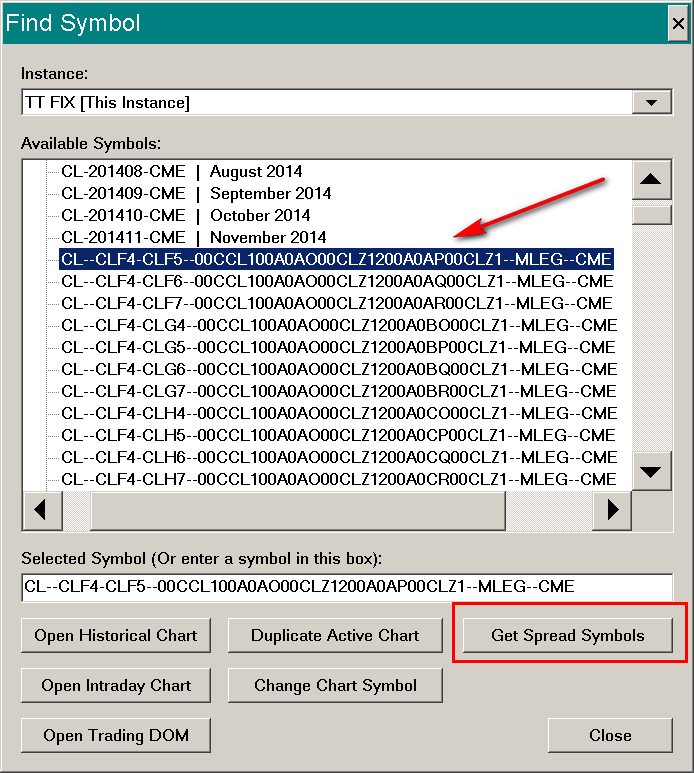Click the symbol list scroll down arrow

pos(652,471)
